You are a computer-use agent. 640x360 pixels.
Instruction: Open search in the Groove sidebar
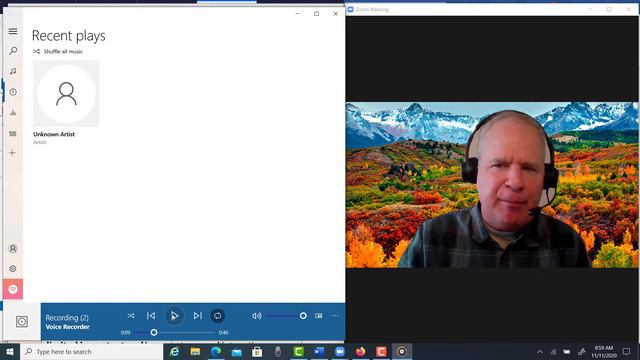point(13,51)
